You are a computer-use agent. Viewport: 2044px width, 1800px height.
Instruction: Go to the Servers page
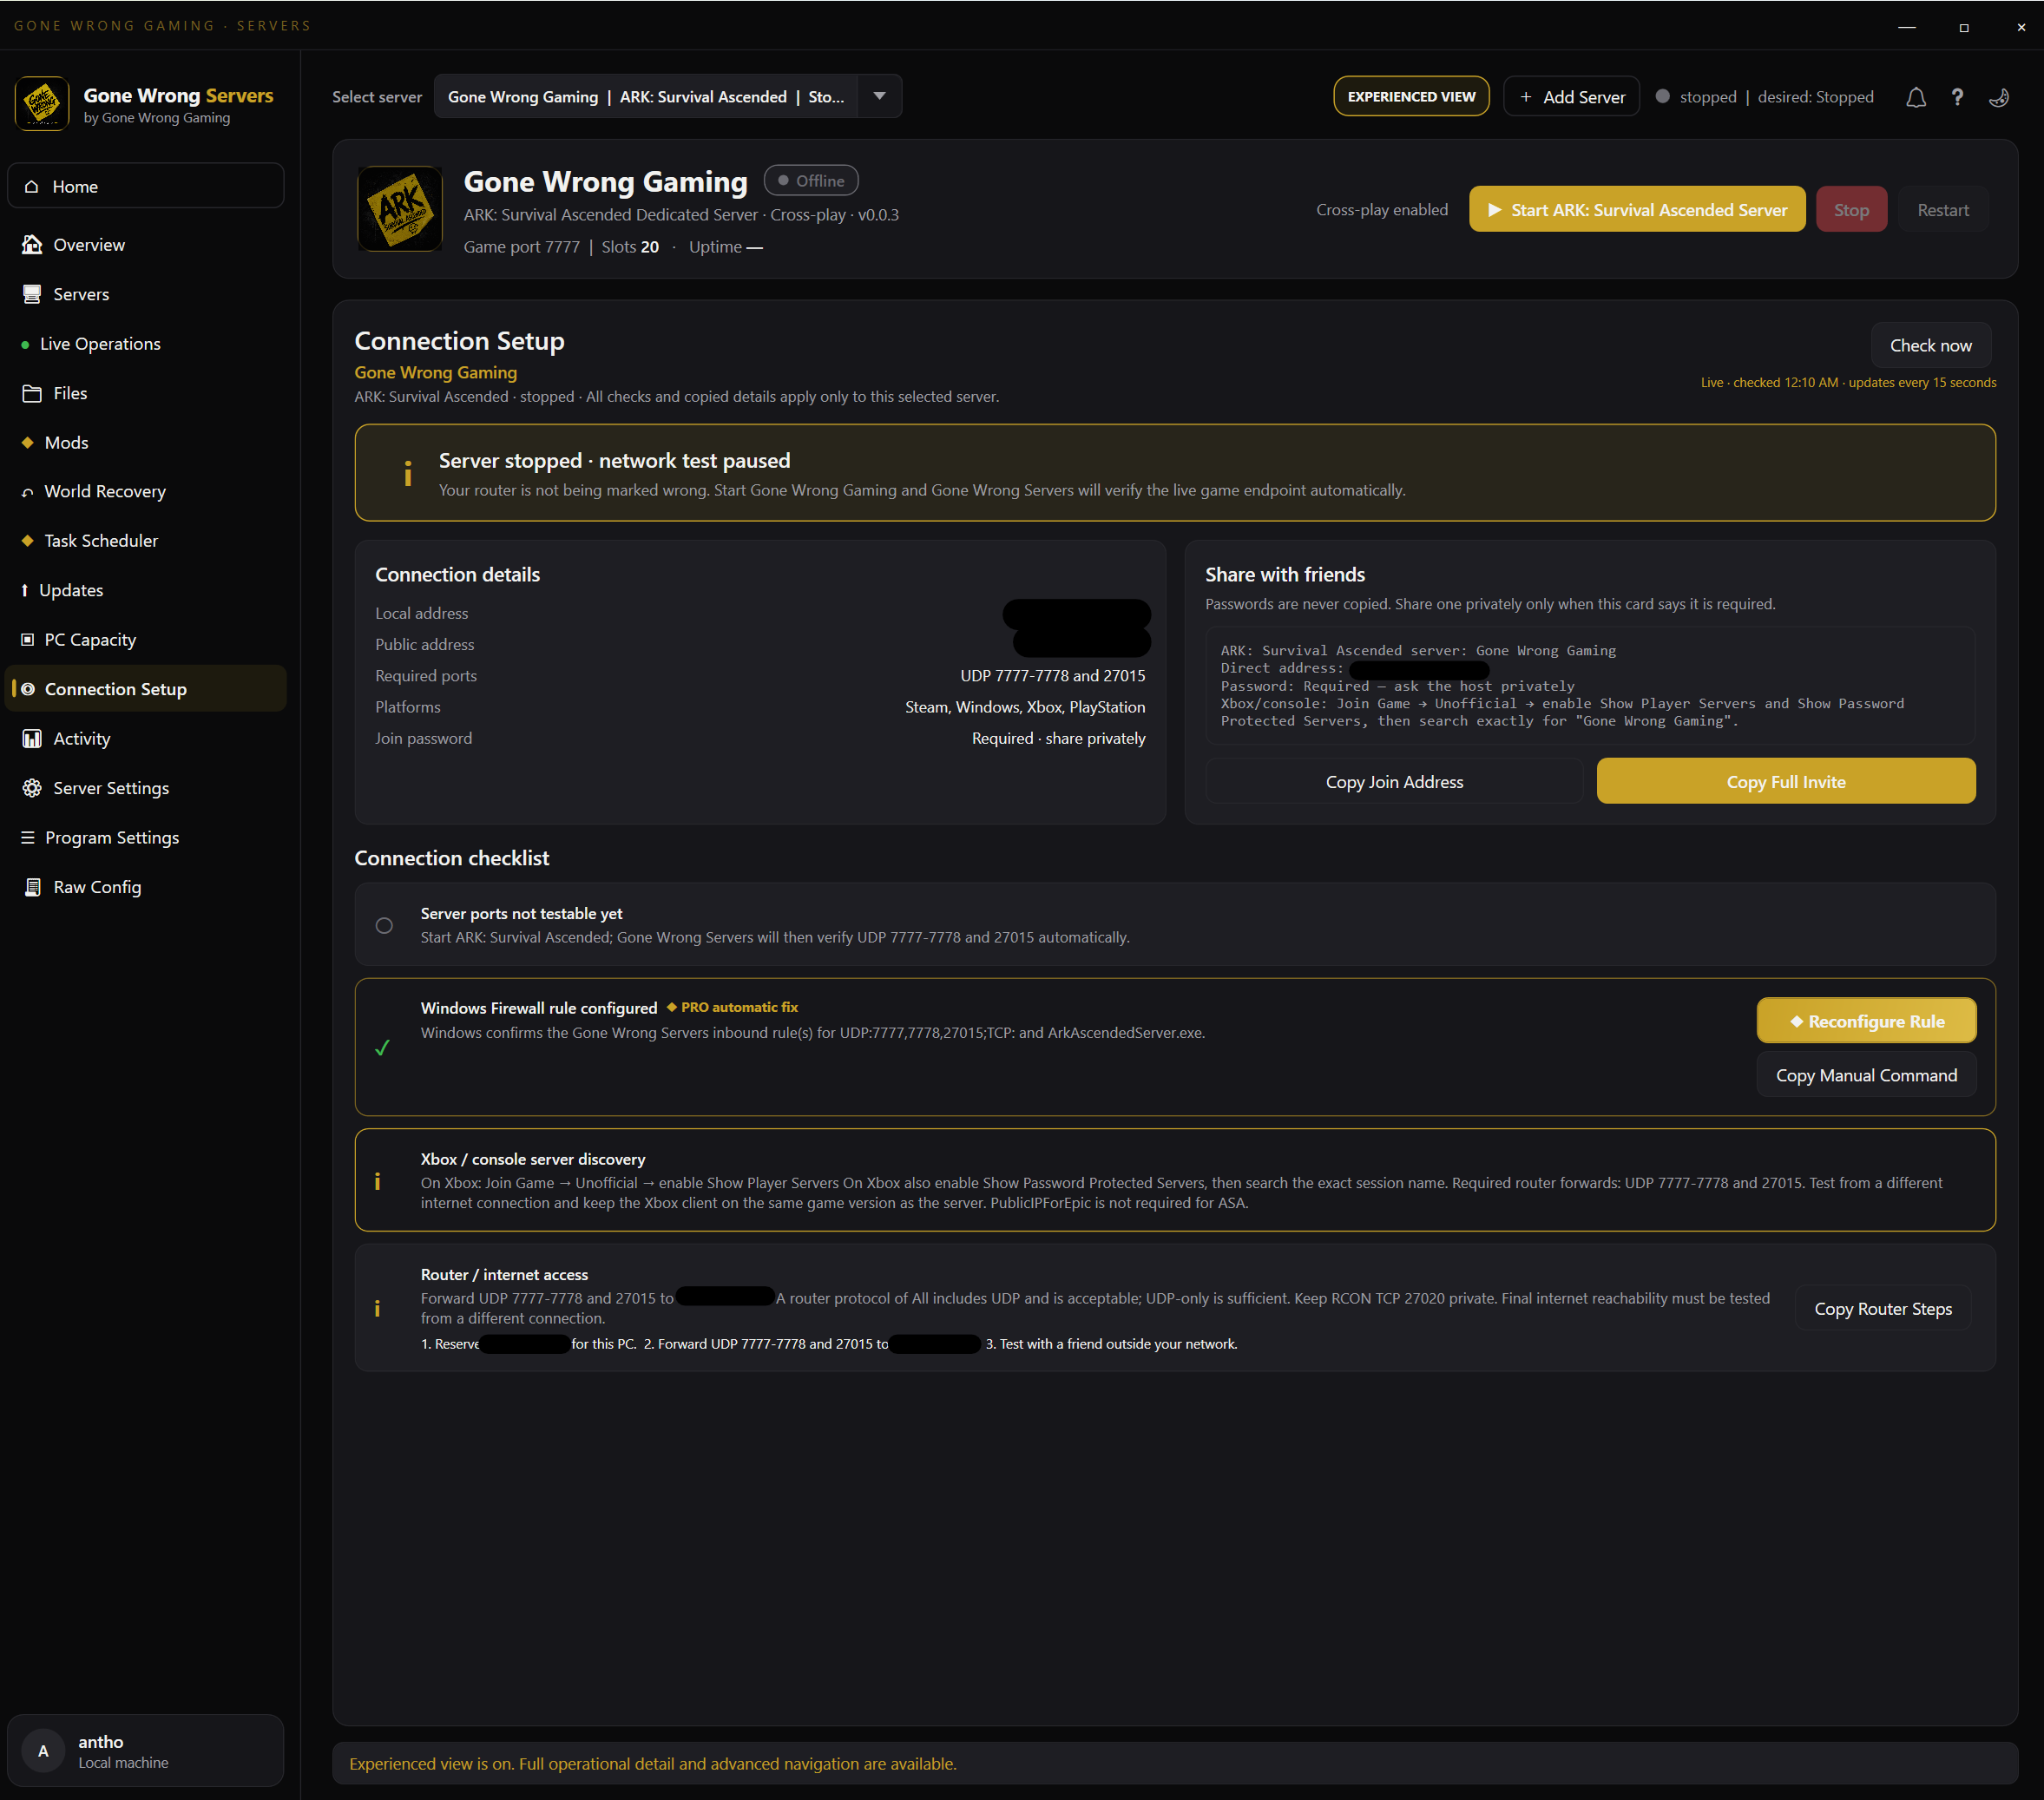pos(146,294)
